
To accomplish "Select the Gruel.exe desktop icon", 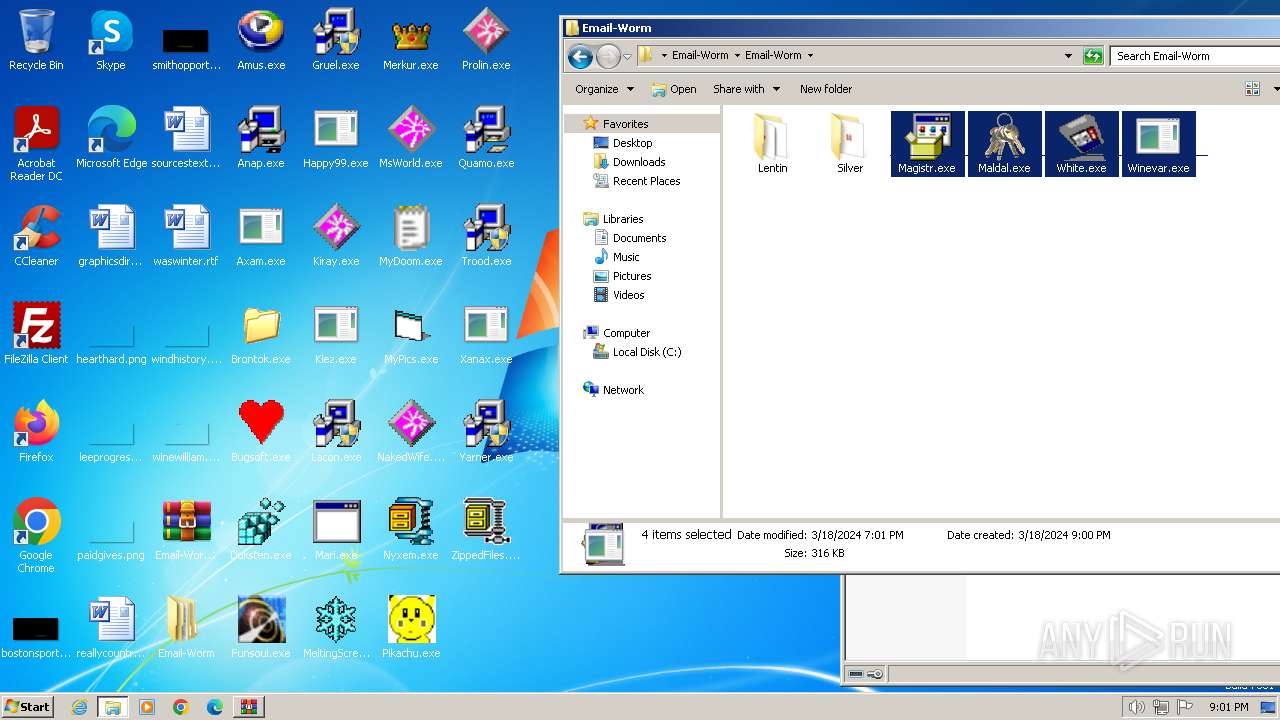I will [336, 40].
